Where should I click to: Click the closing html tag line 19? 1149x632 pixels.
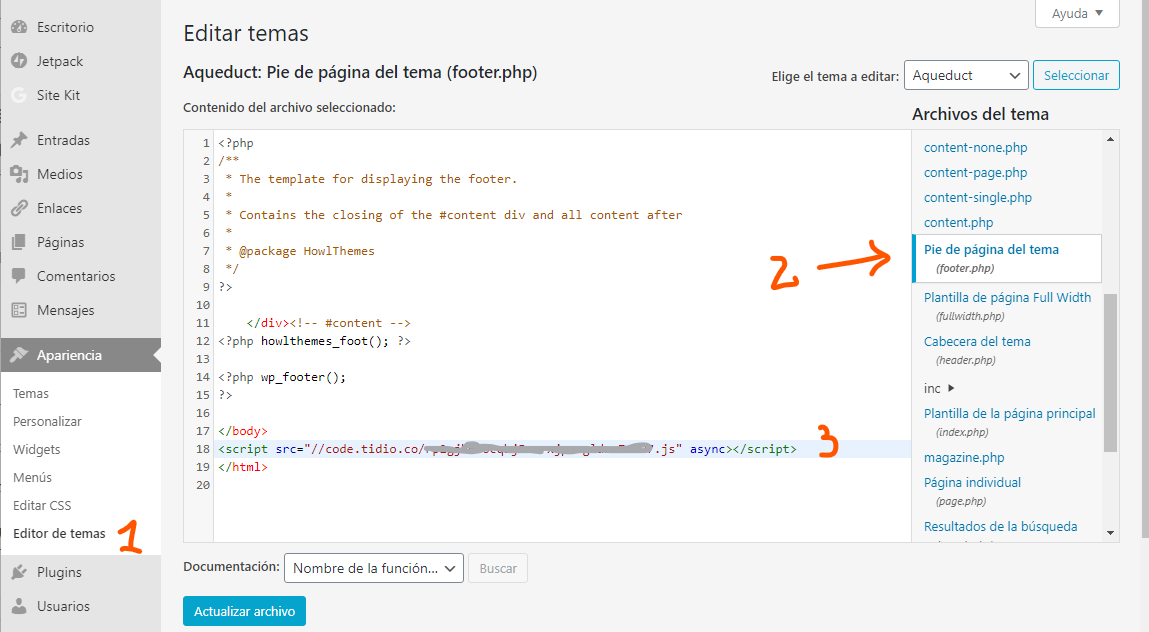[243, 467]
